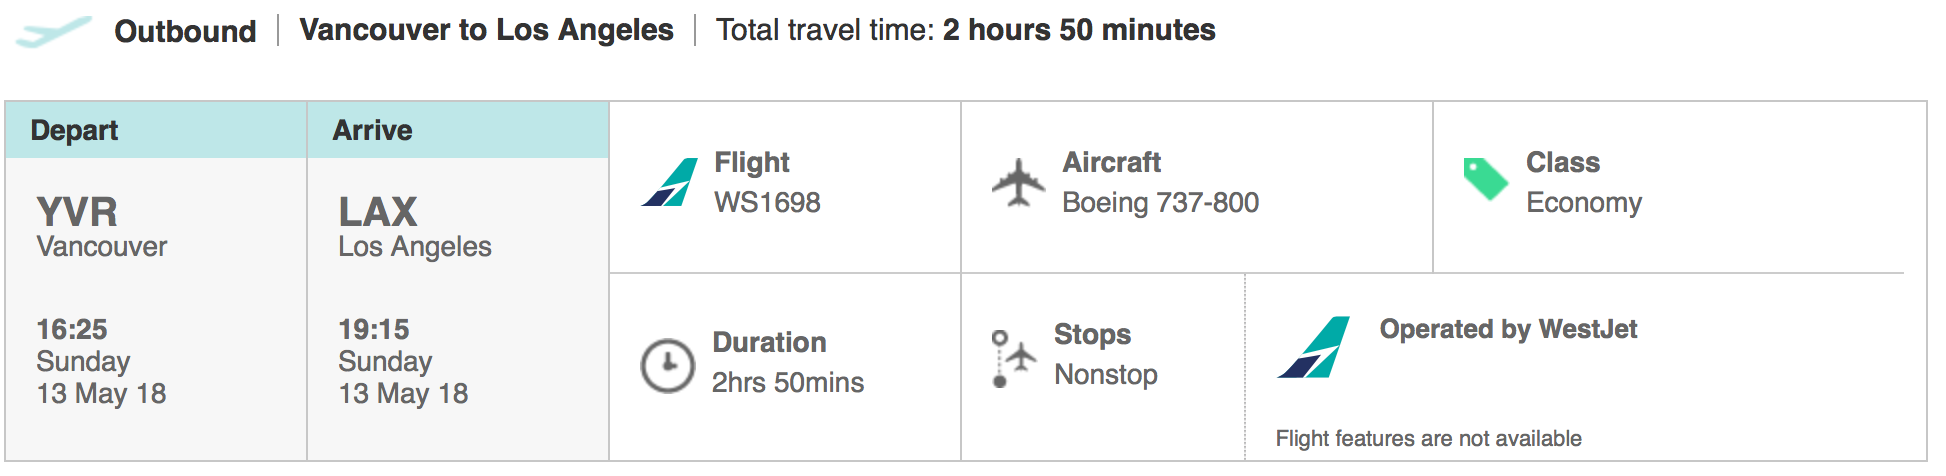Viewport: 1946px width, 476px height.
Task: Click the 2hrs 50mins duration value
Action: (x=788, y=382)
